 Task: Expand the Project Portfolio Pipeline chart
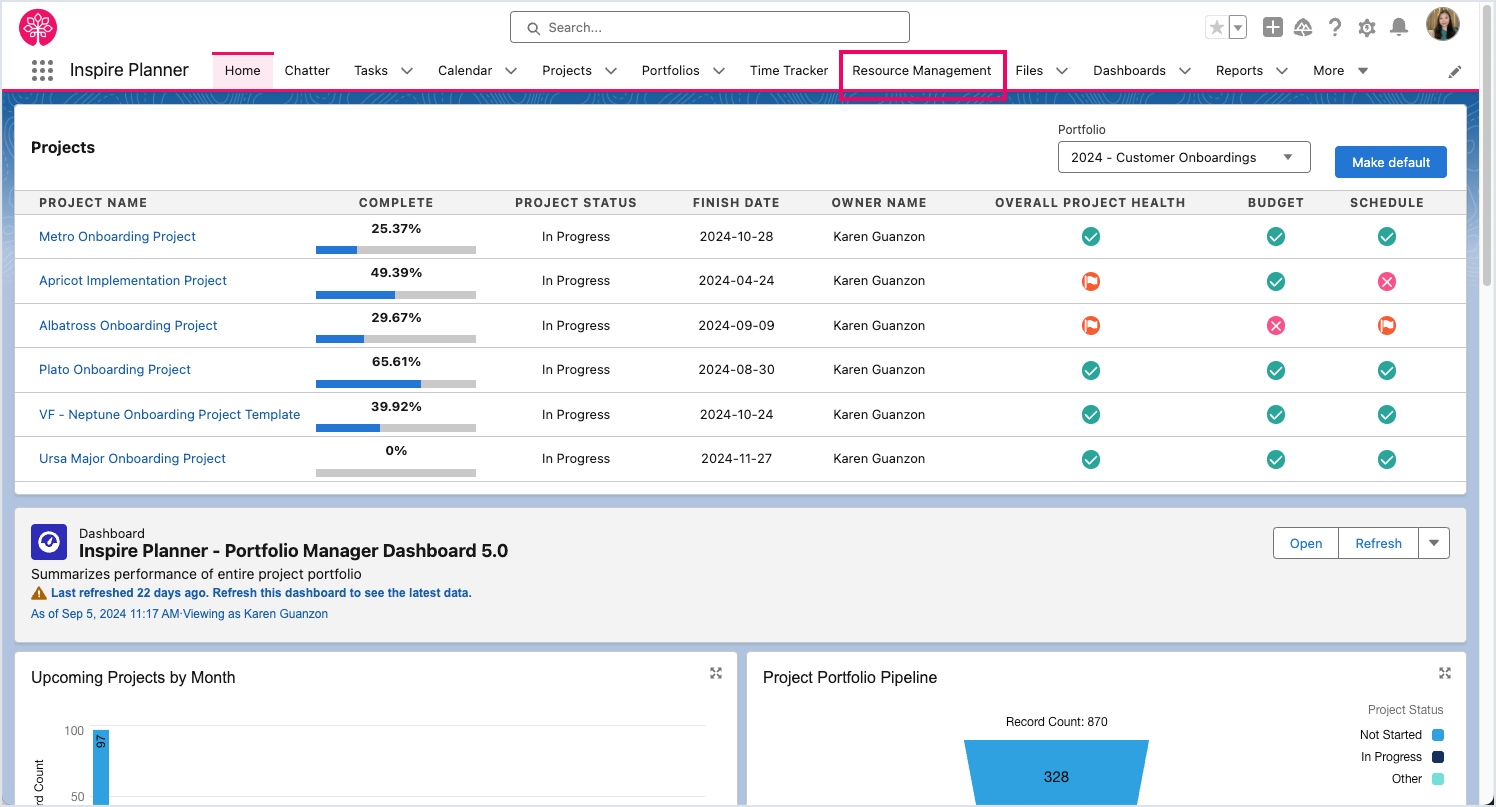[1445, 673]
